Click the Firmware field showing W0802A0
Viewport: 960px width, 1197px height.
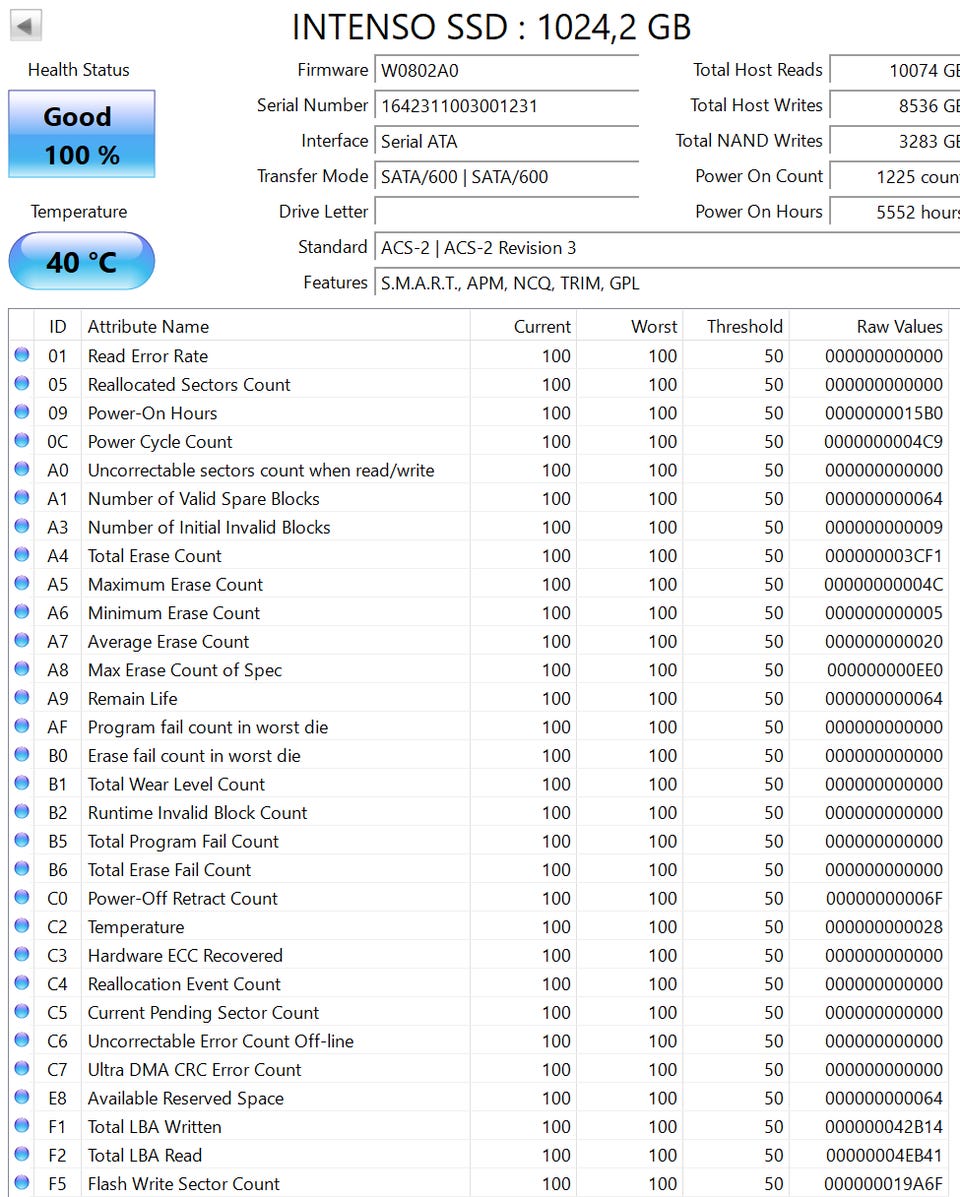click(507, 70)
